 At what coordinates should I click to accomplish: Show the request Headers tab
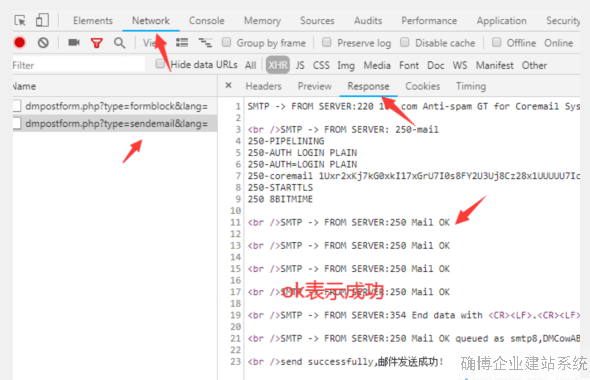click(263, 86)
